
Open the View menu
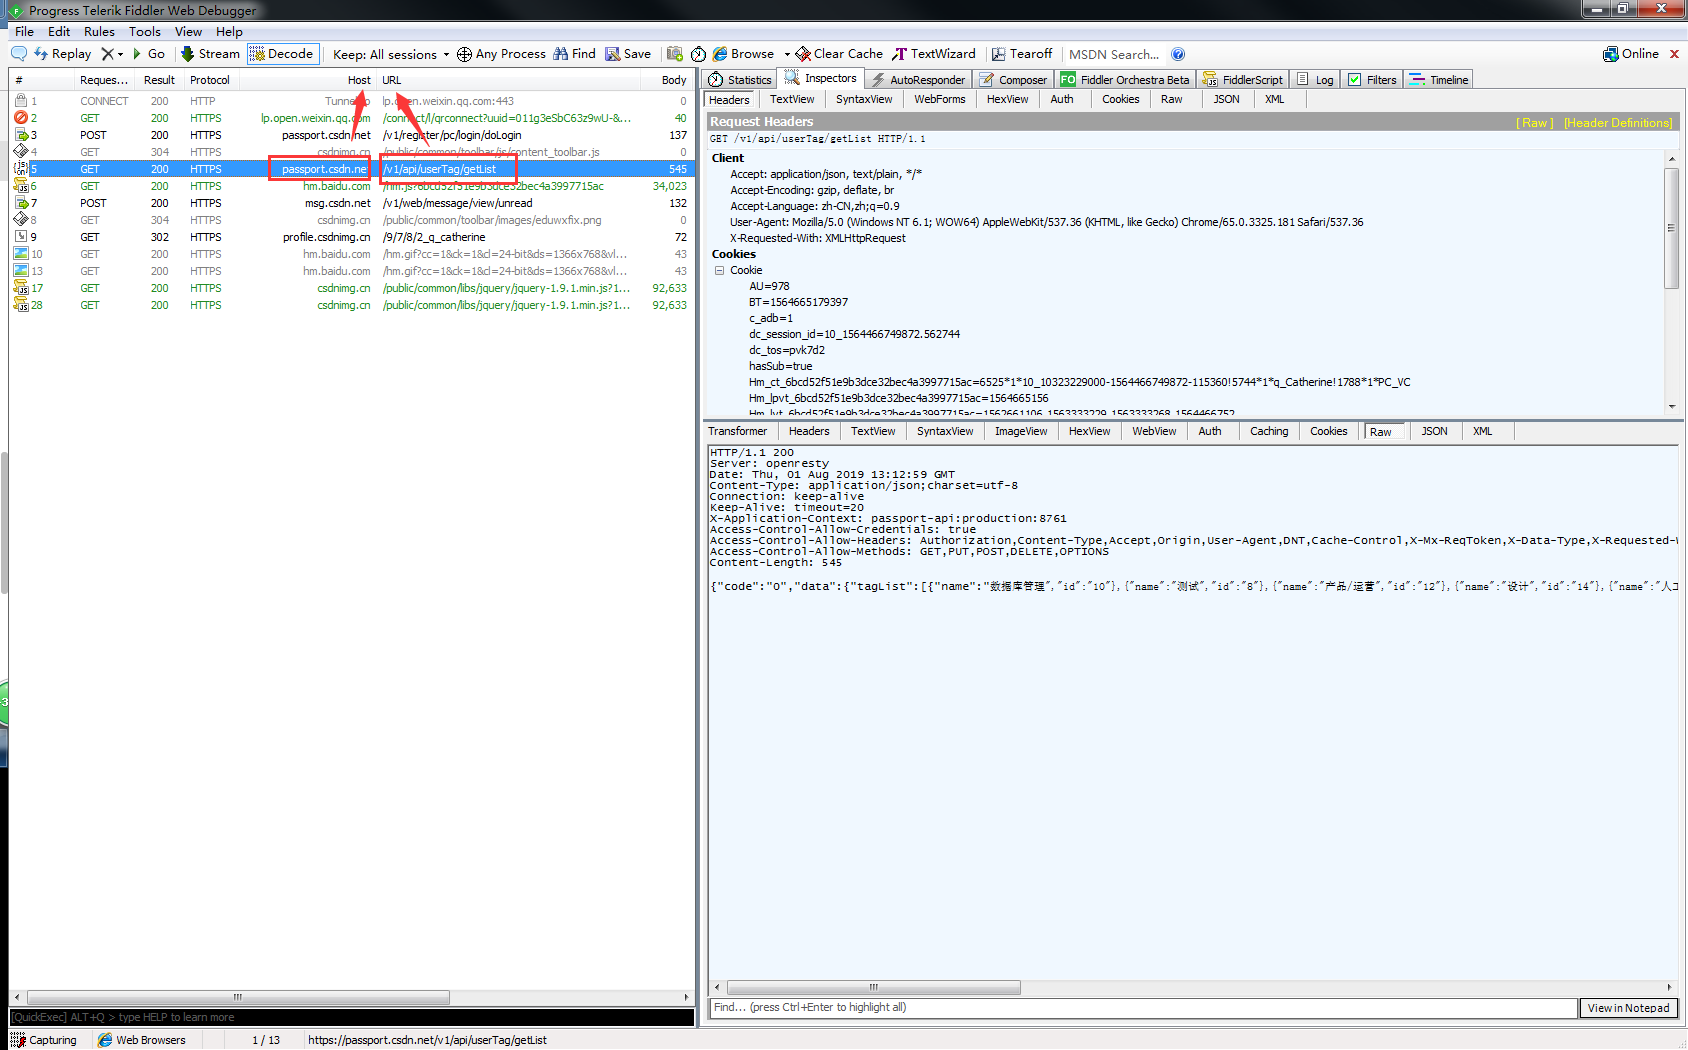[188, 31]
